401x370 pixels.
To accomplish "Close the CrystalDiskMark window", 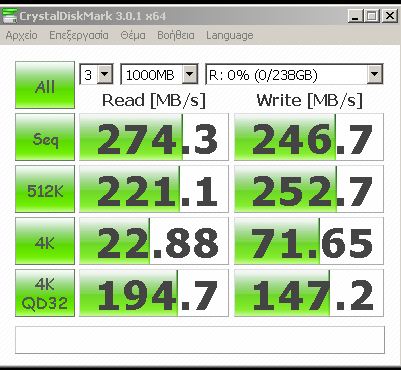I will (x=389, y=16).
